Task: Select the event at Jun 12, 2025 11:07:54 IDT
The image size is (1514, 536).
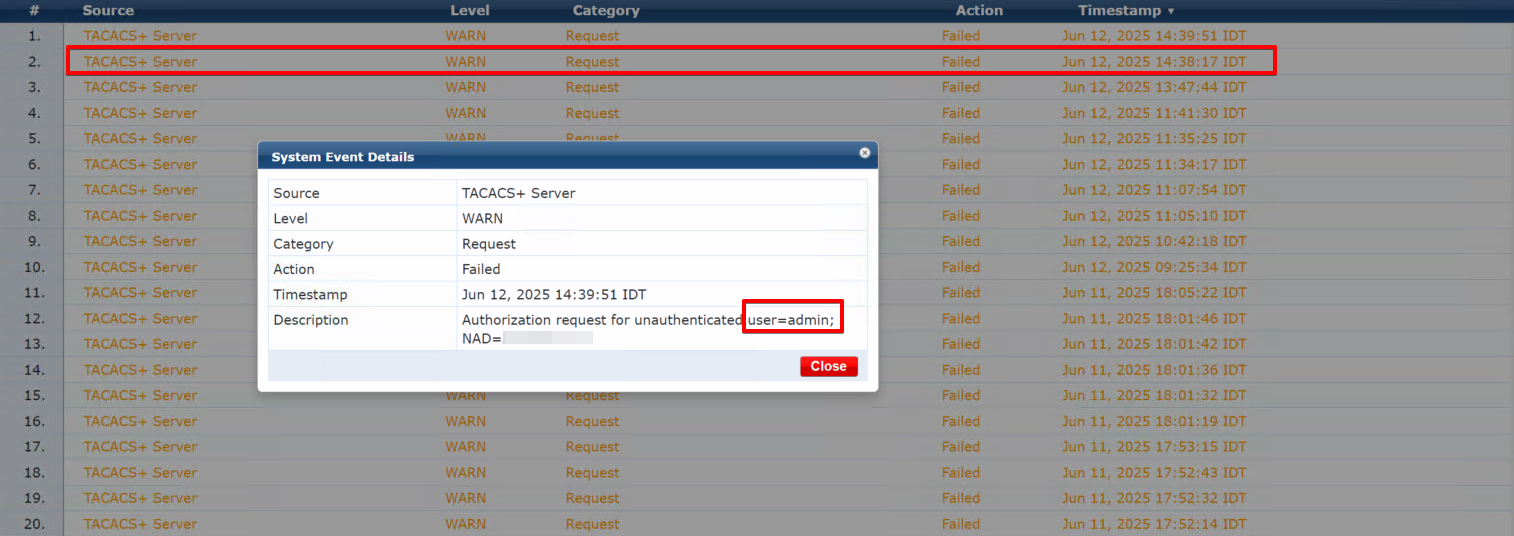Action: tap(757, 190)
